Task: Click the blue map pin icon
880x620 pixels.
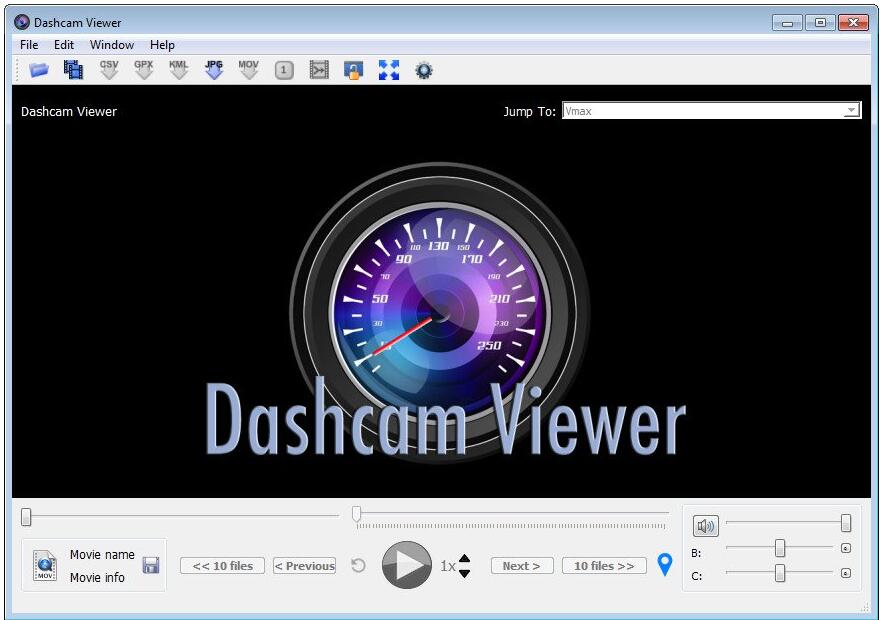Action: click(x=664, y=564)
